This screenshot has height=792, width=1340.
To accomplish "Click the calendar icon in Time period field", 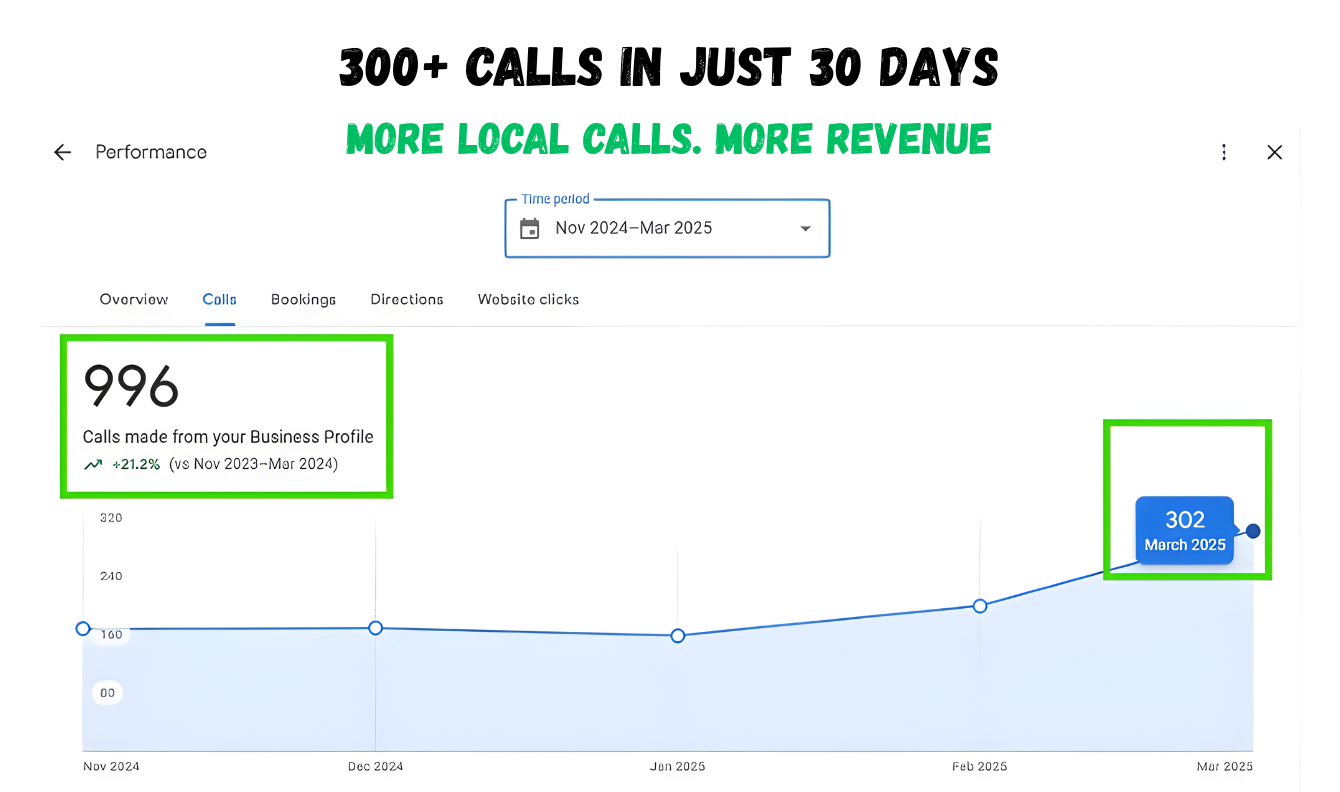I will pyautogui.click(x=530, y=228).
